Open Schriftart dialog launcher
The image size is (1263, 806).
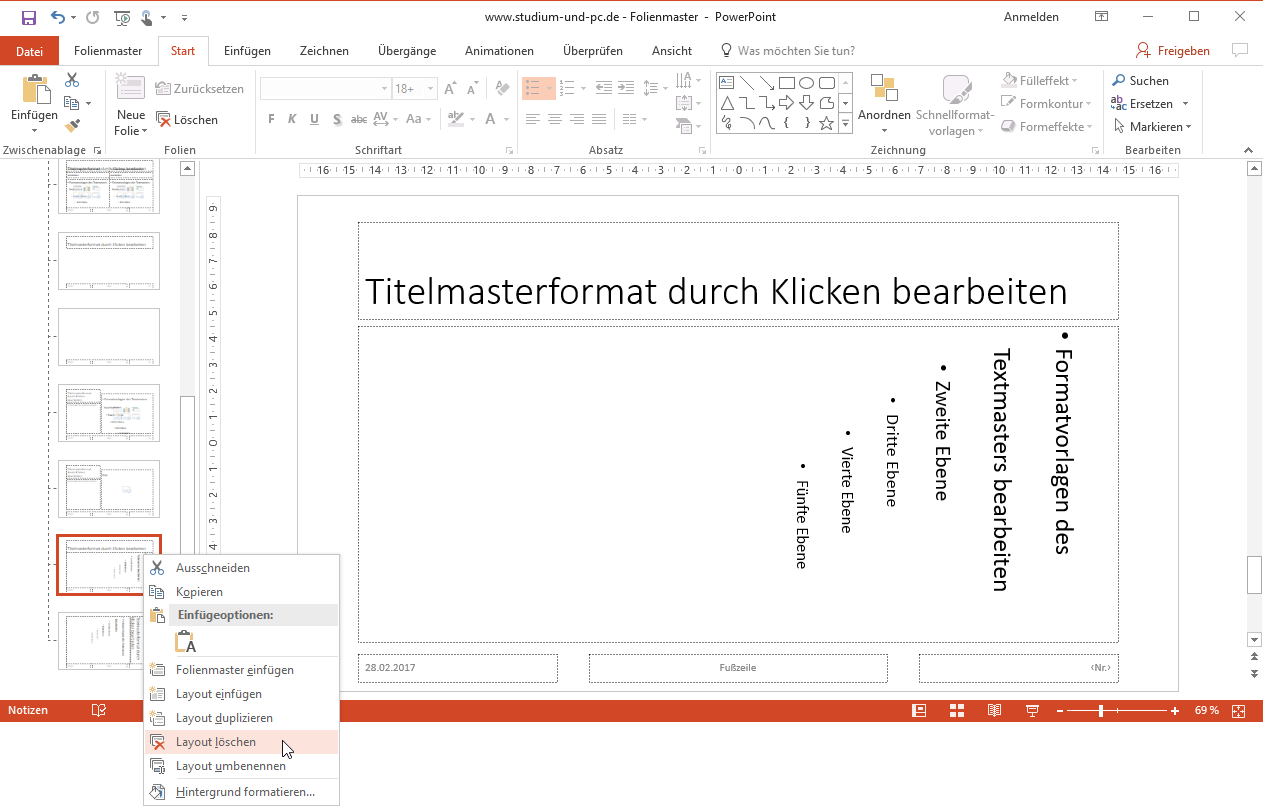coord(509,150)
